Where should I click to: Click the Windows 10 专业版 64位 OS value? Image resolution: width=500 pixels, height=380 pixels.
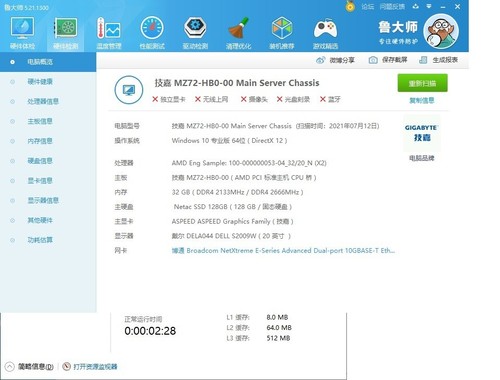pyautogui.click(x=229, y=141)
